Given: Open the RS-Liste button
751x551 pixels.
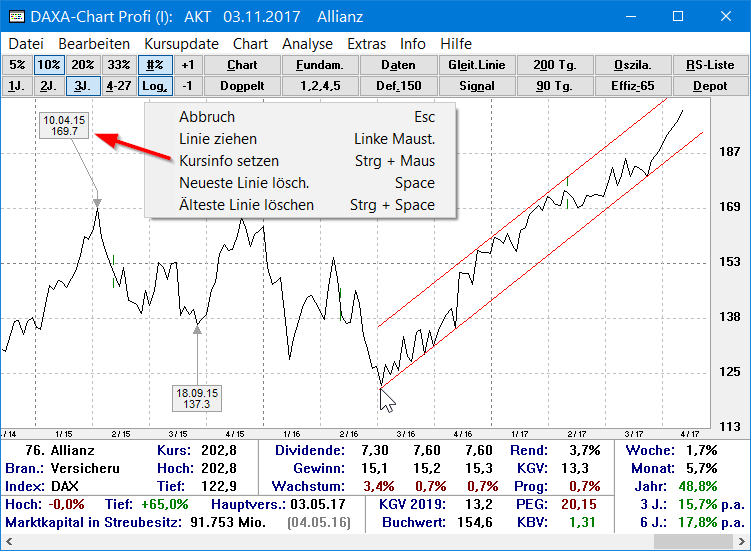Looking at the screenshot, I should [x=710, y=65].
